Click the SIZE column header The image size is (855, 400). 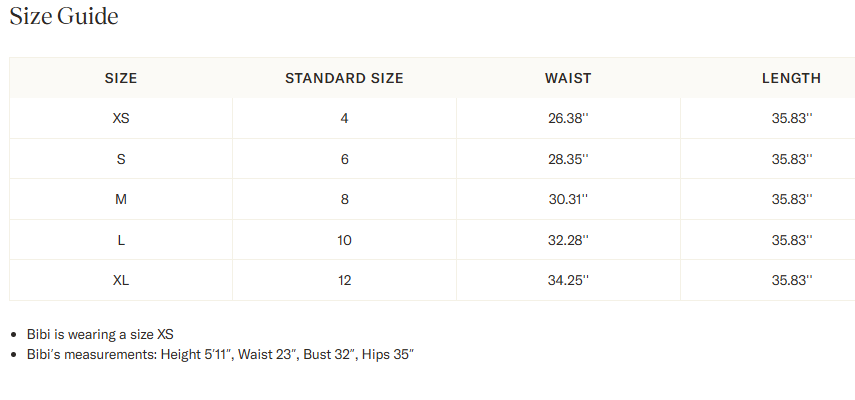pyautogui.click(x=121, y=78)
